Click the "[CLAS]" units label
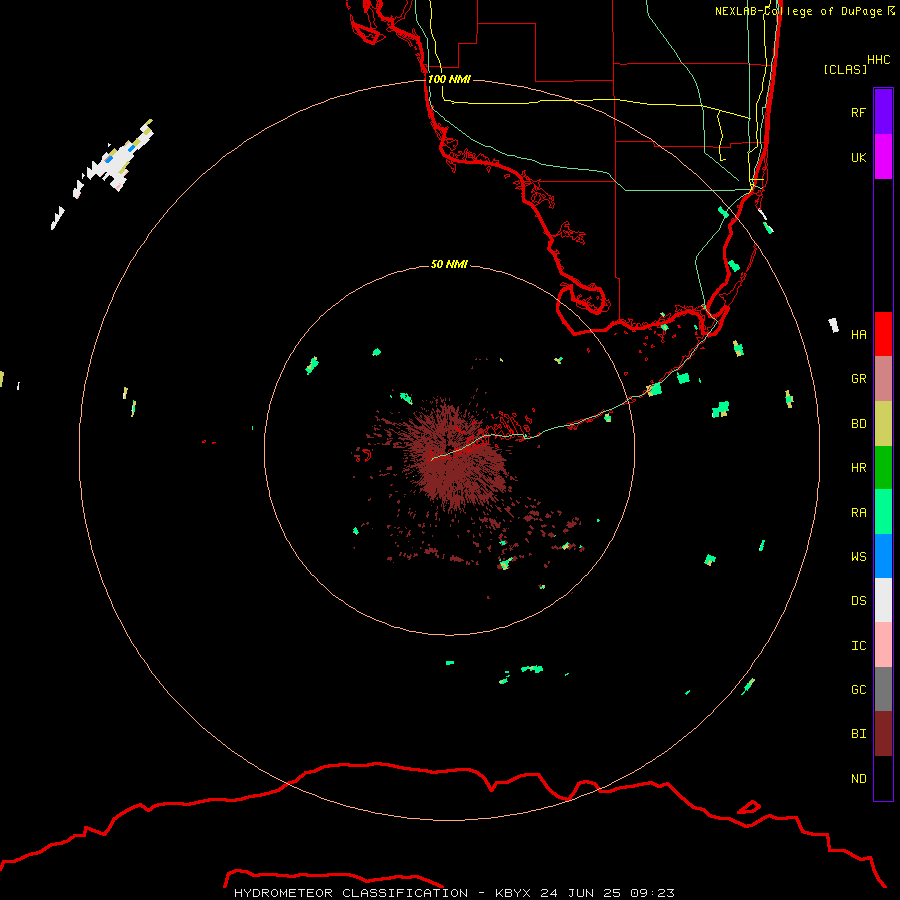 tap(845, 69)
